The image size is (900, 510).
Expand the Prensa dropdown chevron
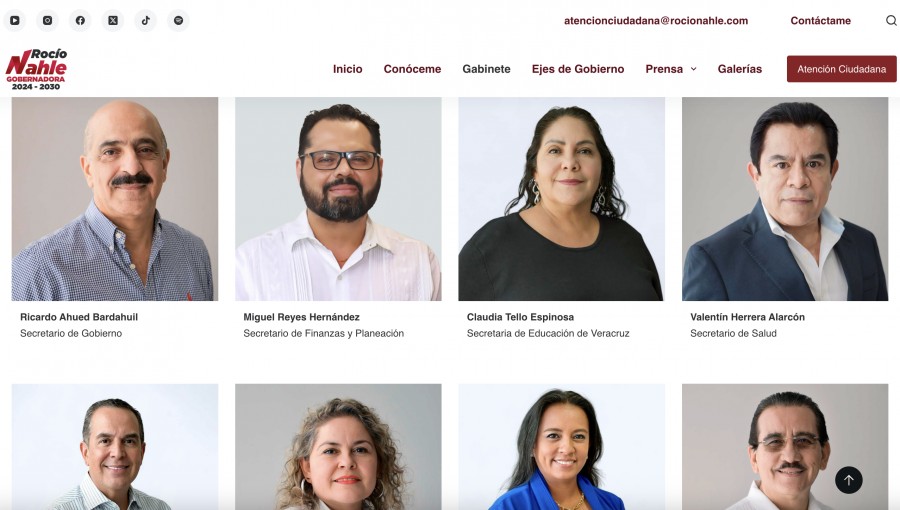pyautogui.click(x=693, y=69)
